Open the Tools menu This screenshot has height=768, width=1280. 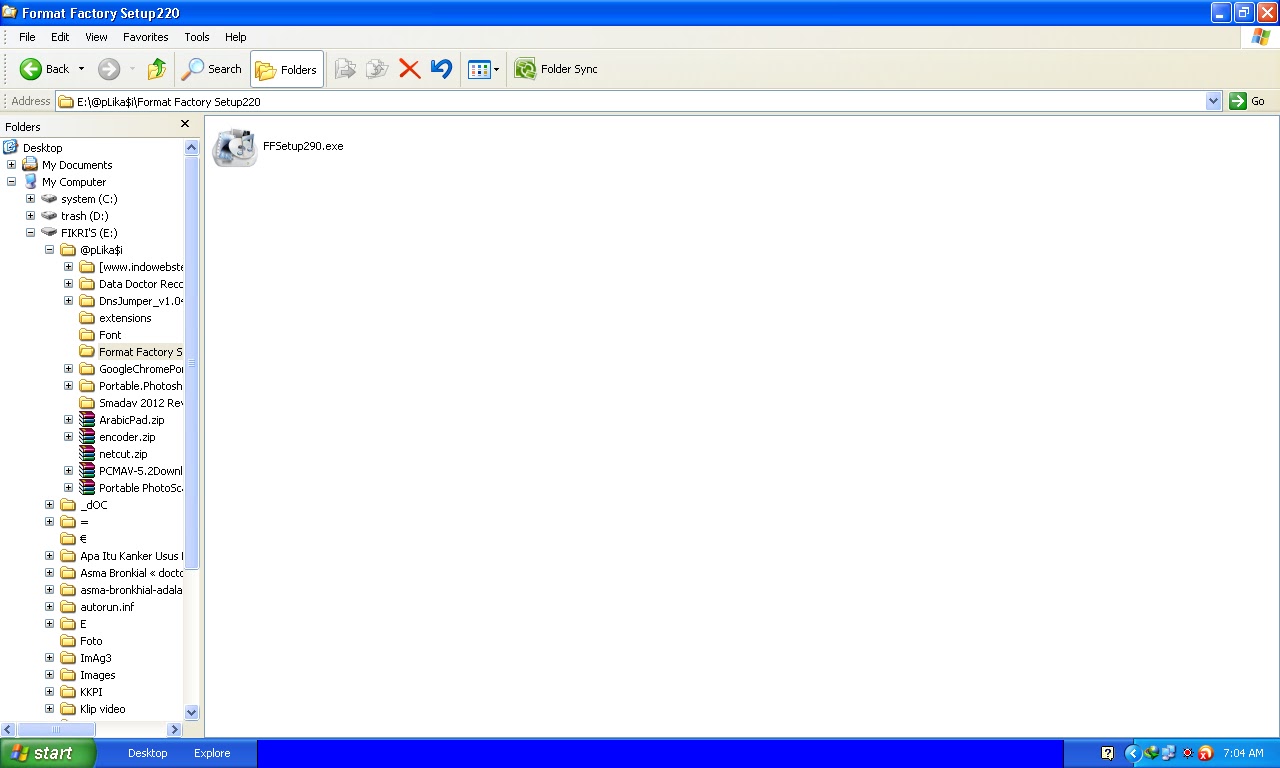(x=197, y=37)
